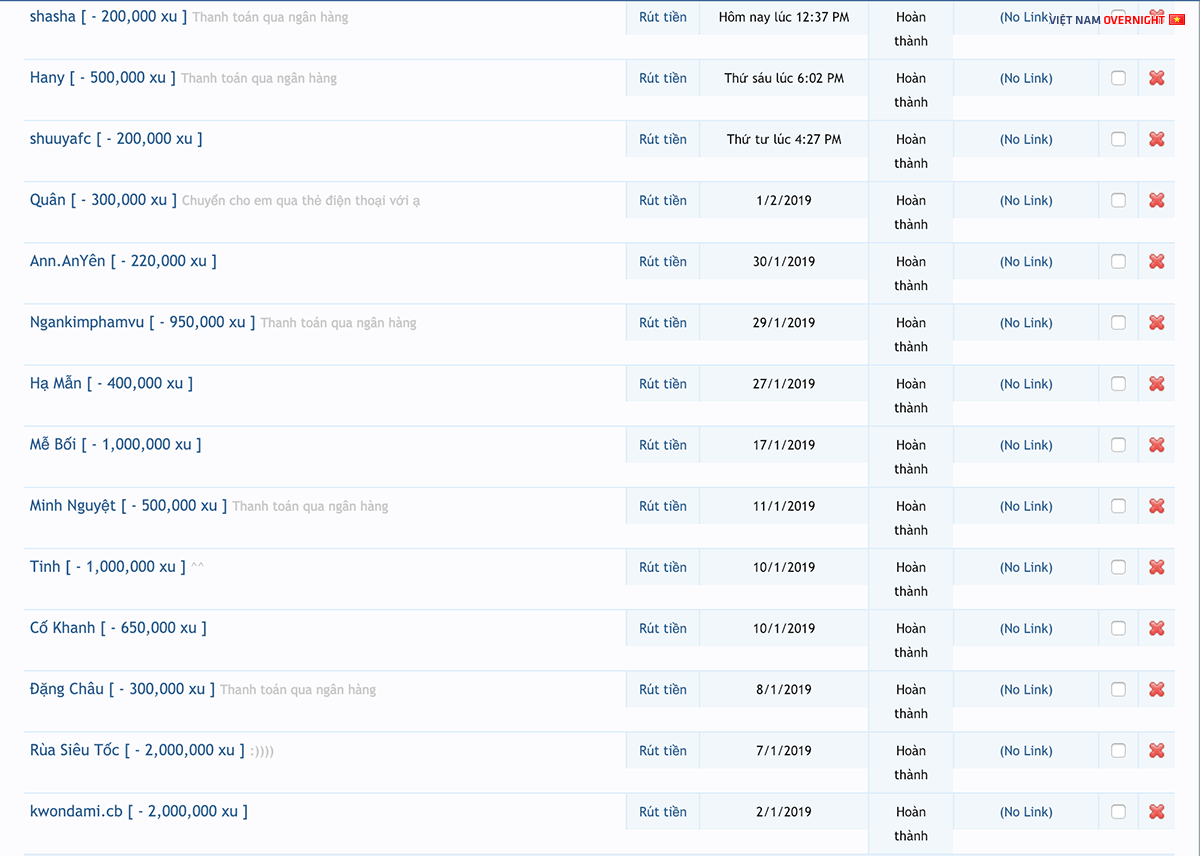Click delete icon for Ngankimphamvu's row
This screenshot has height=856, width=1200.
(1157, 322)
